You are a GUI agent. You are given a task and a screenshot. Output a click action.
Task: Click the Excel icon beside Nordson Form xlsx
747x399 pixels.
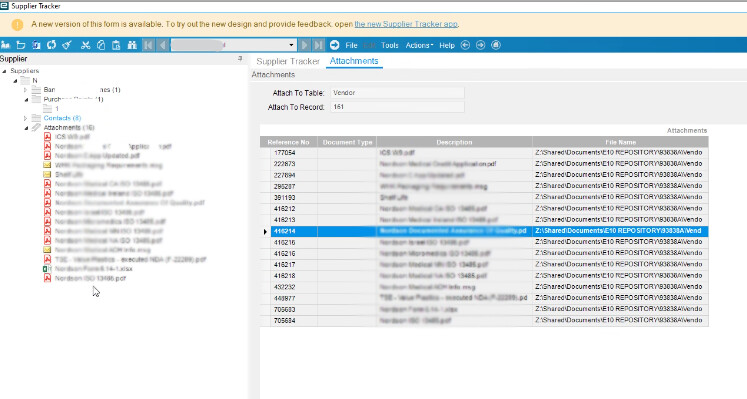(48, 269)
